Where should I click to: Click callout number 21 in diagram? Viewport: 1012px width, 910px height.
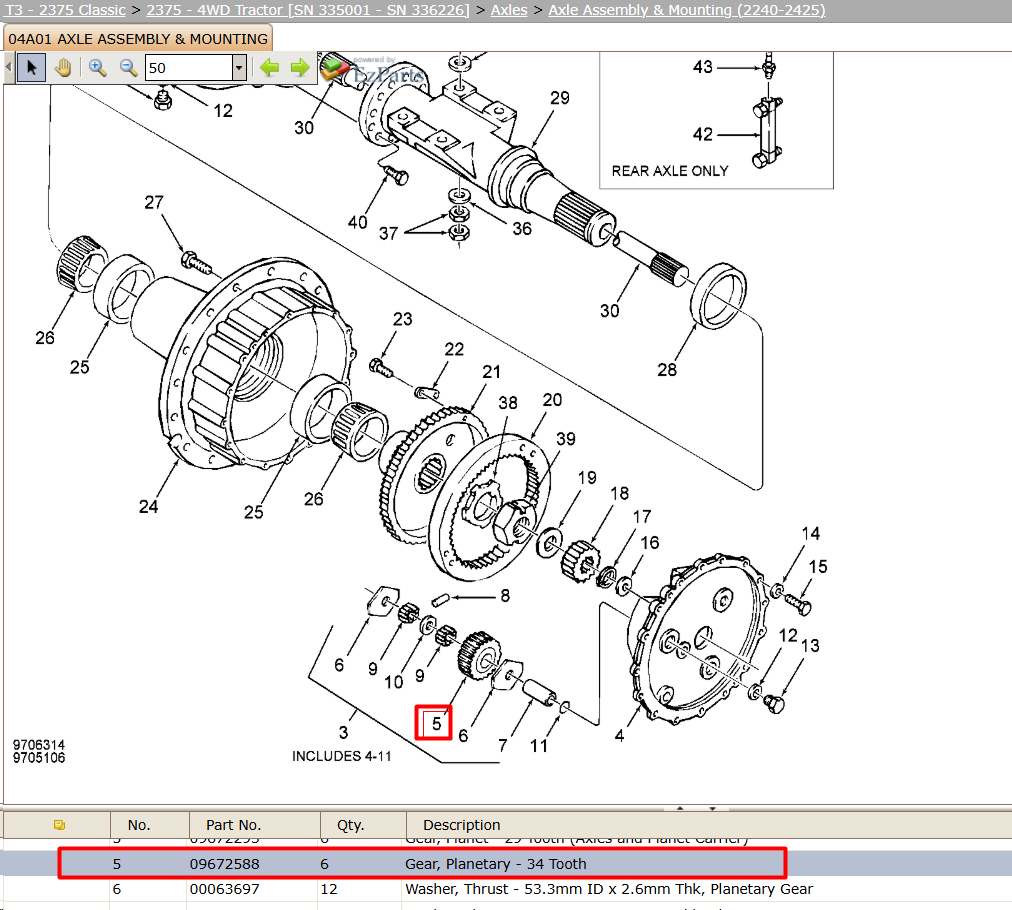(491, 372)
